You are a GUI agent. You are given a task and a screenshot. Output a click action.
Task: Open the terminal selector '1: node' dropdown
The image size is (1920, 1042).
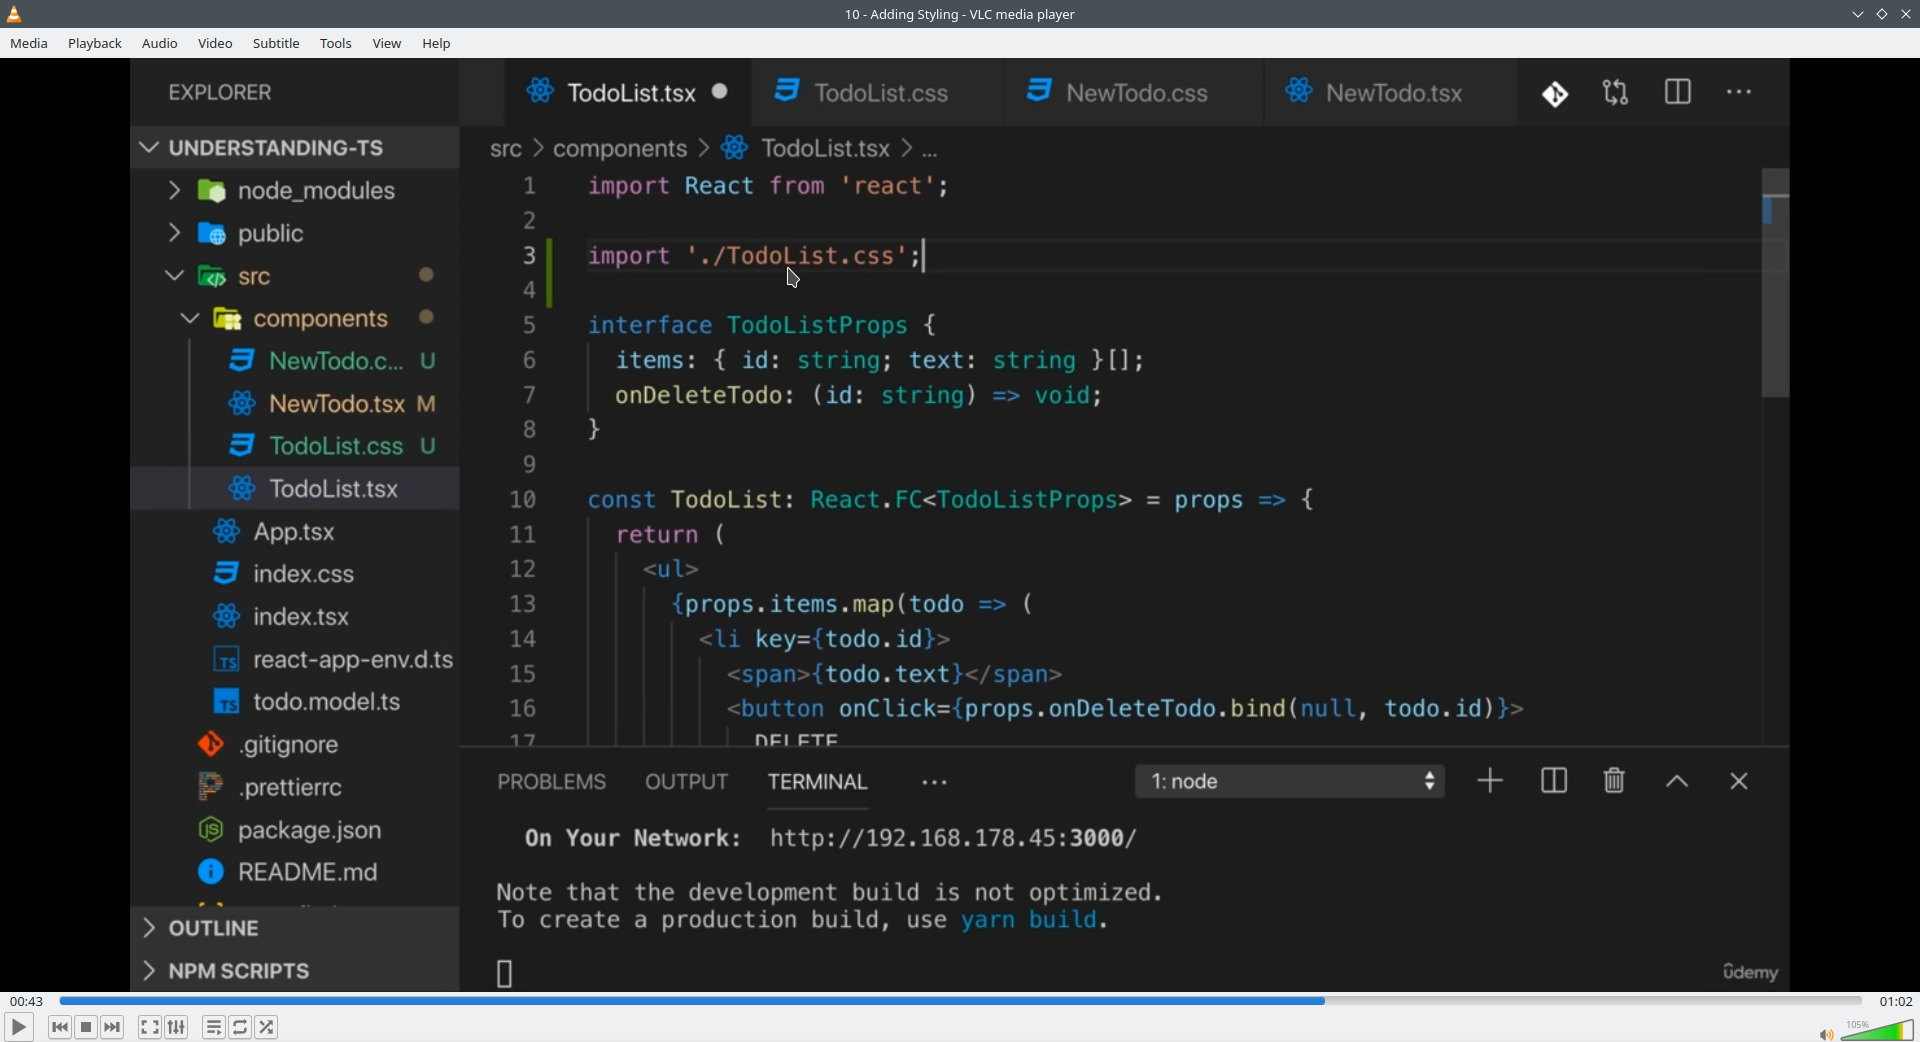[x=1290, y=782]
